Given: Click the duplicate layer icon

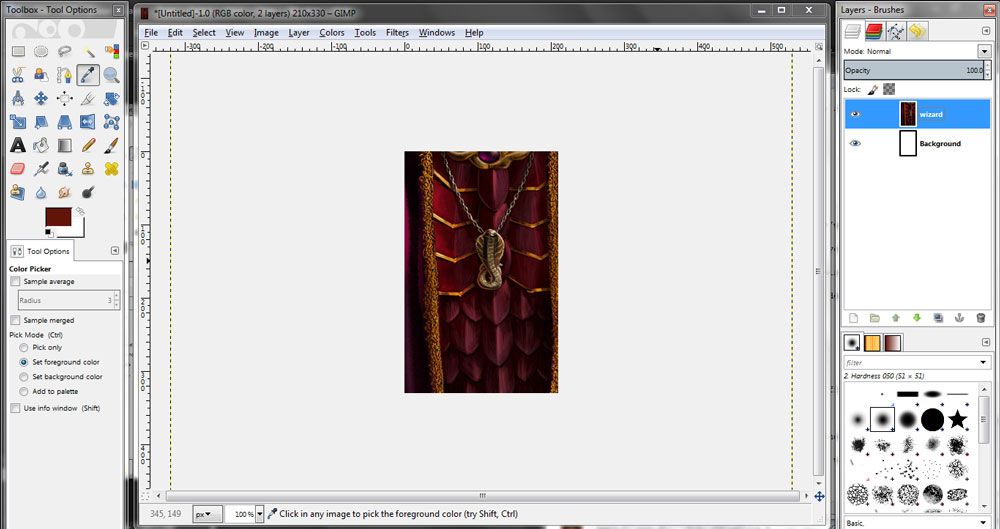Looking at the screenshot, I should [x=938, y=318].
